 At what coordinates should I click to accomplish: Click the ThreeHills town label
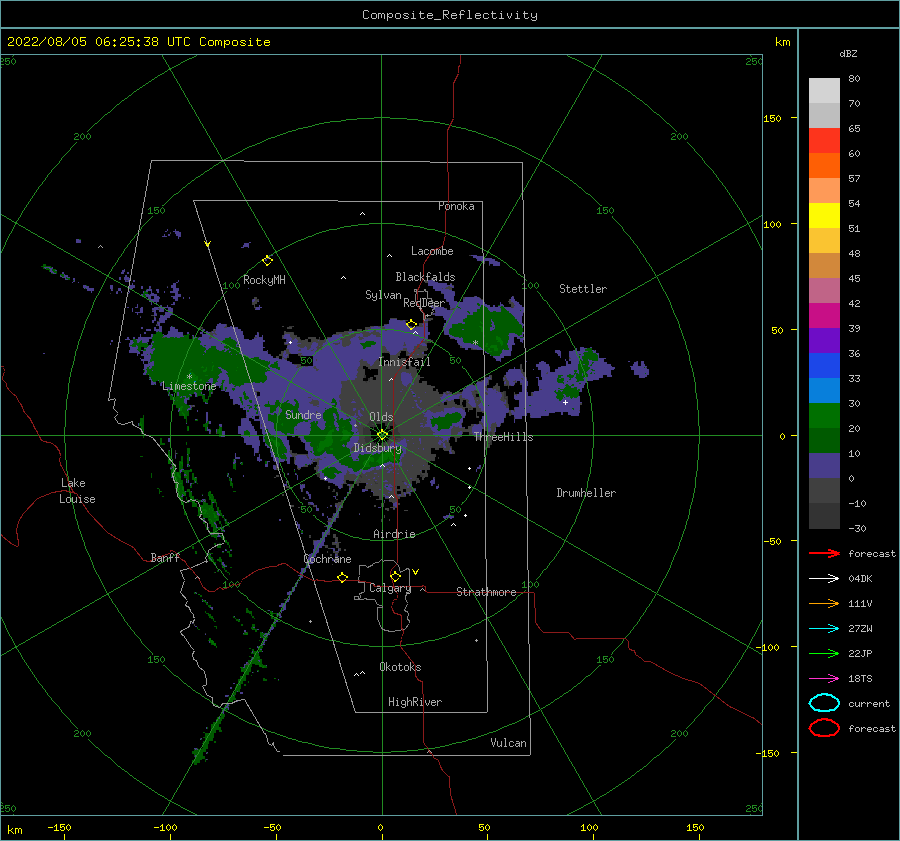tap(503, 437)
